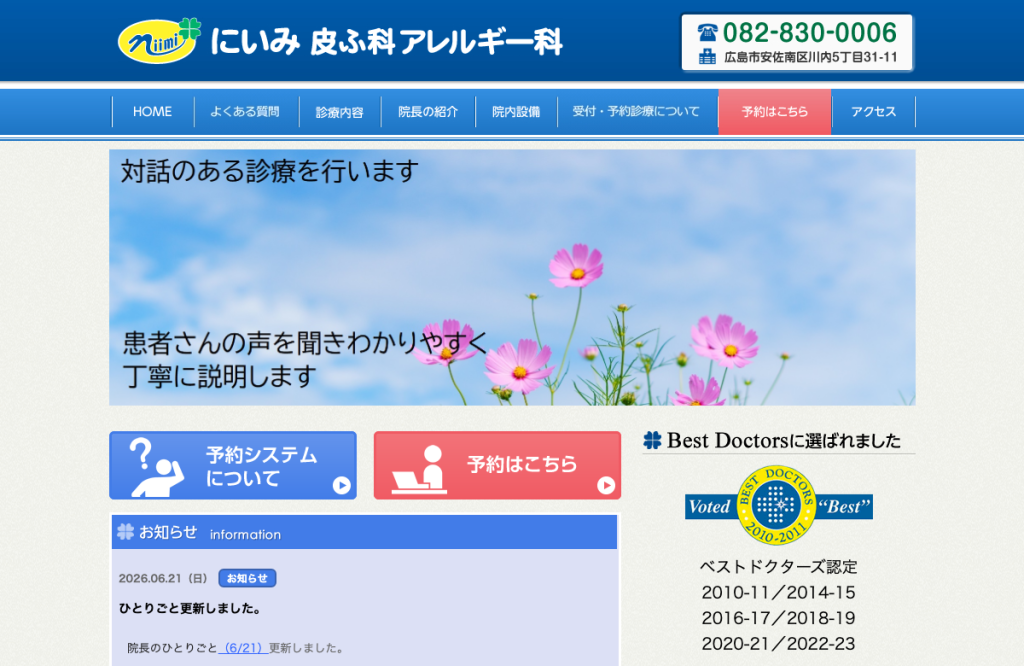Screen dimensions: 1024x666
Task: Open アクセス in the navigation bar
Action: click(x=874, y=112)
